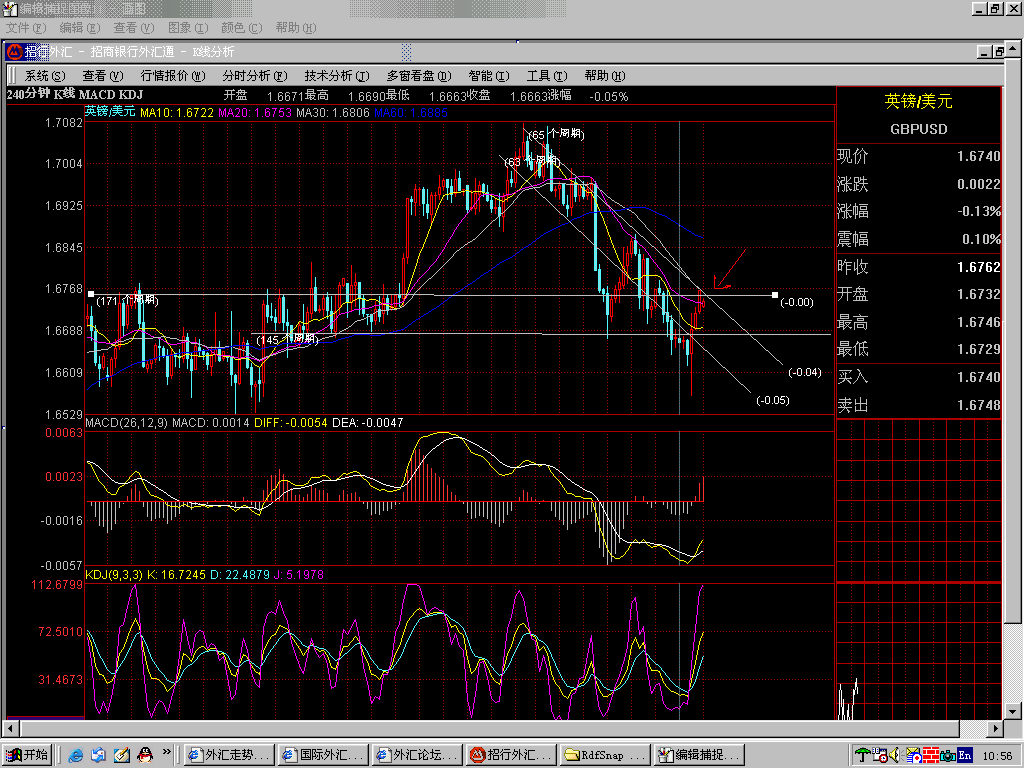Open the 行情报价(W) menu

pyautogui.click(x=172, y=76)
